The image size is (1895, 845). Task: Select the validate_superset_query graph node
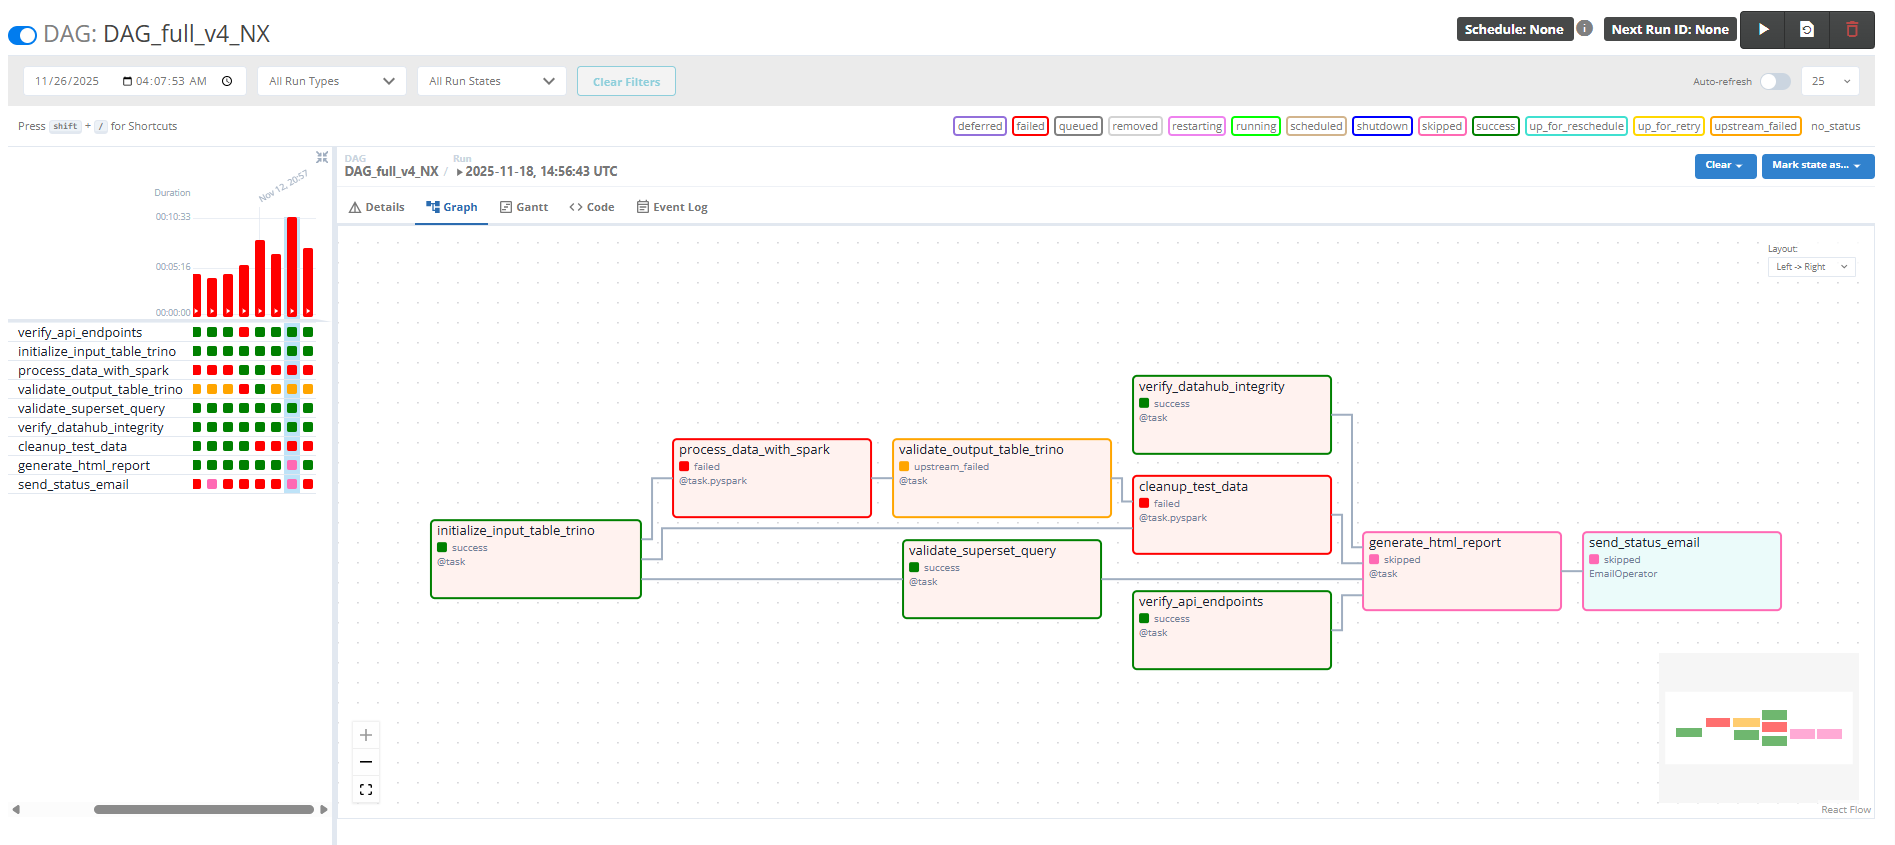tap(1002, 579)
